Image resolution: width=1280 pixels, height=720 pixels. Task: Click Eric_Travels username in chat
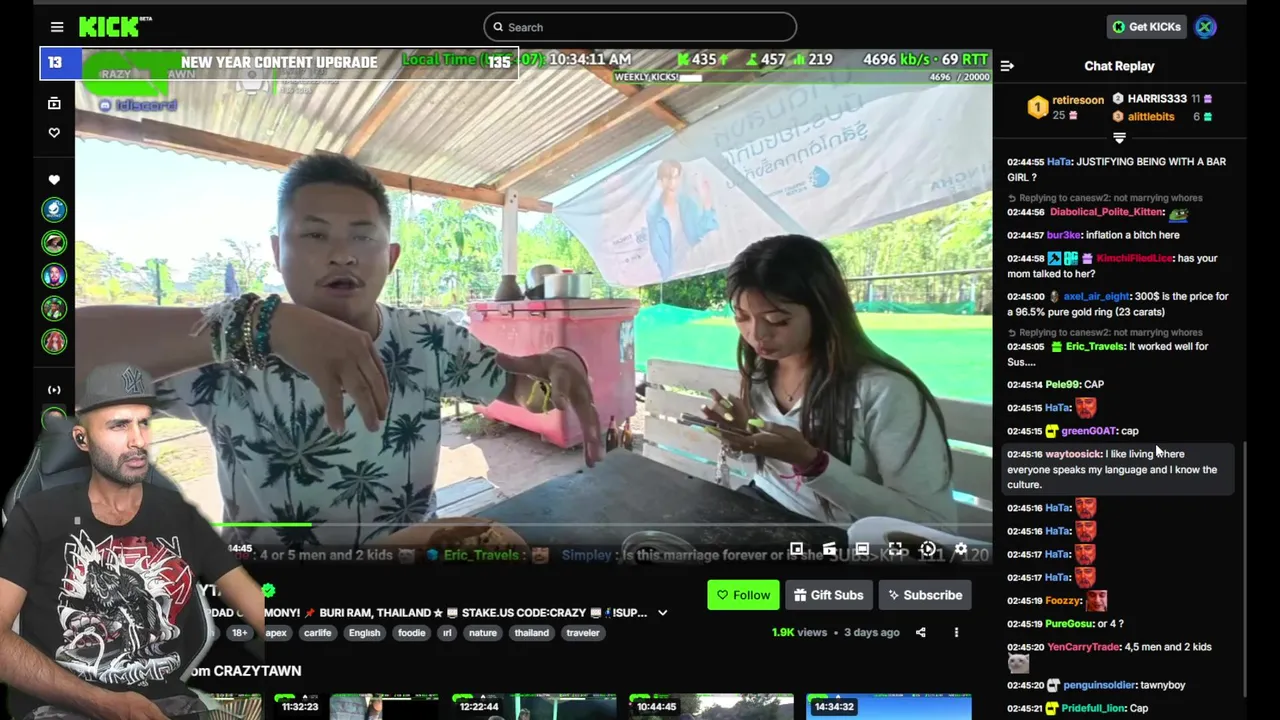coord(1094,347)
